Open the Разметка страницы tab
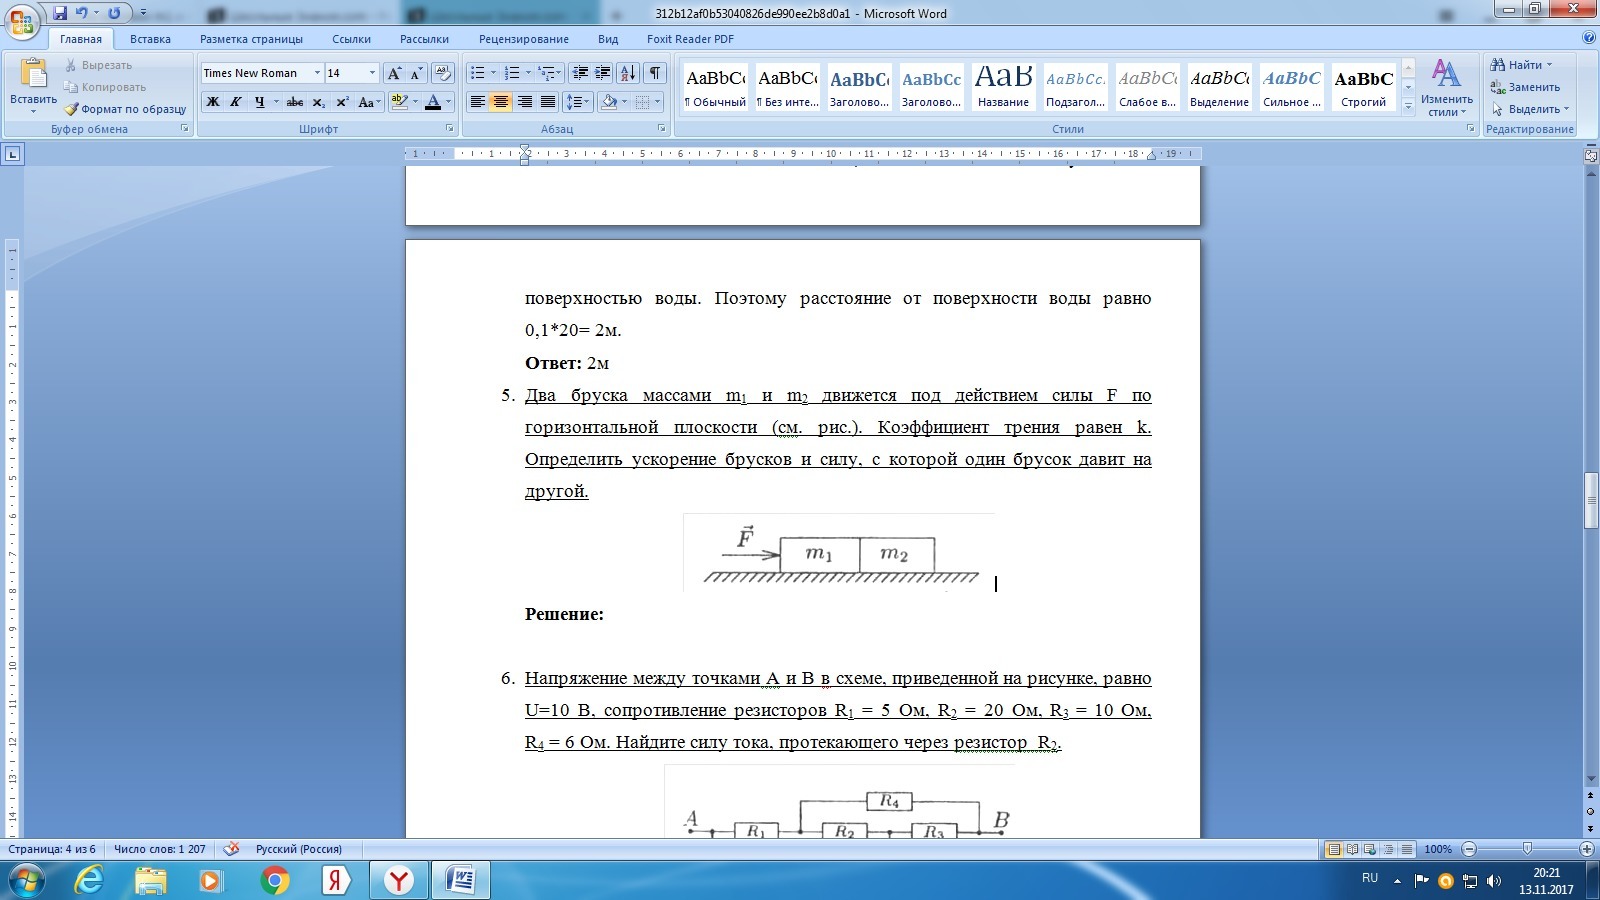Image resolution: width=1600 pixels, height=900 pixels. (x=251, y=39)
